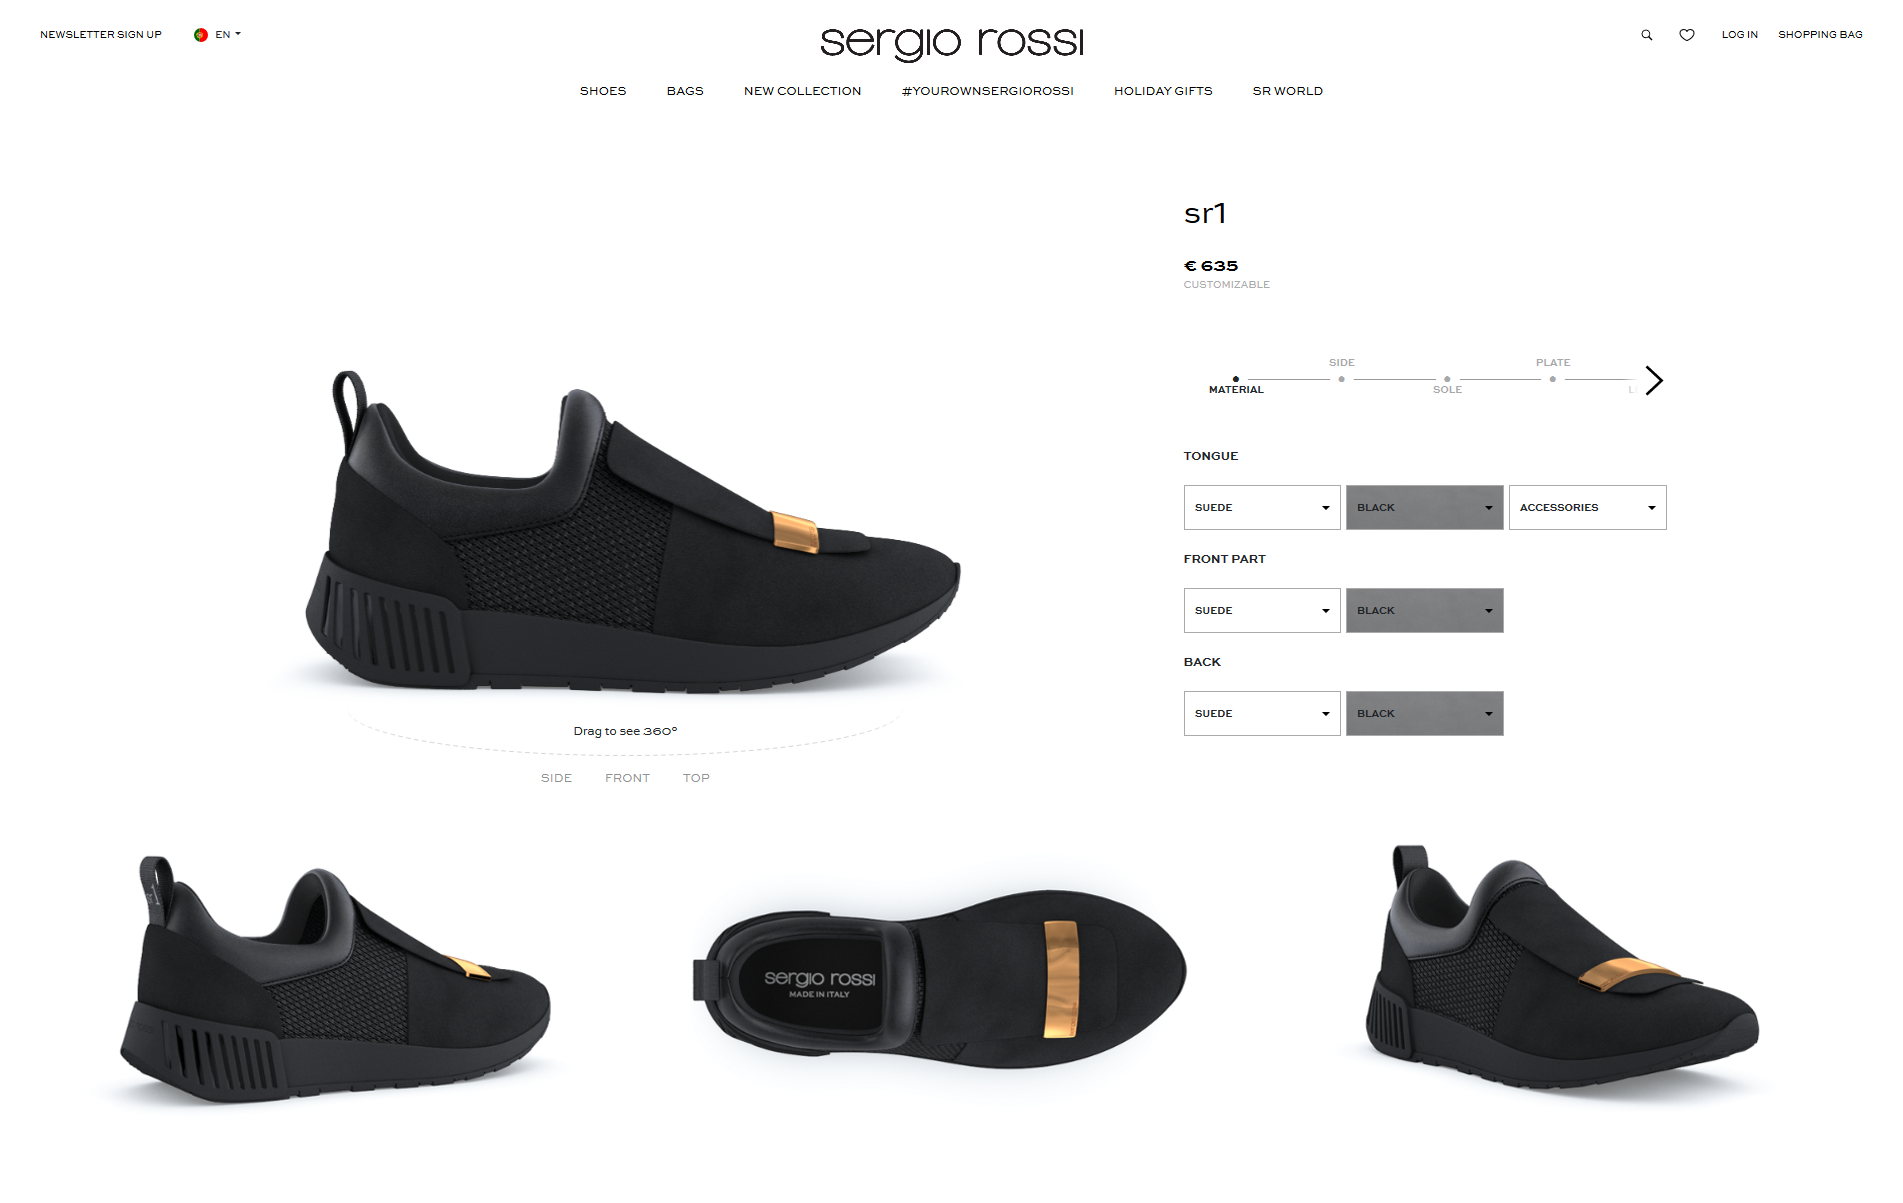Jump to the Side step dot
Image resolution: width=1903 pixels, height=1203 pixels.
(x=1341, y=379)
